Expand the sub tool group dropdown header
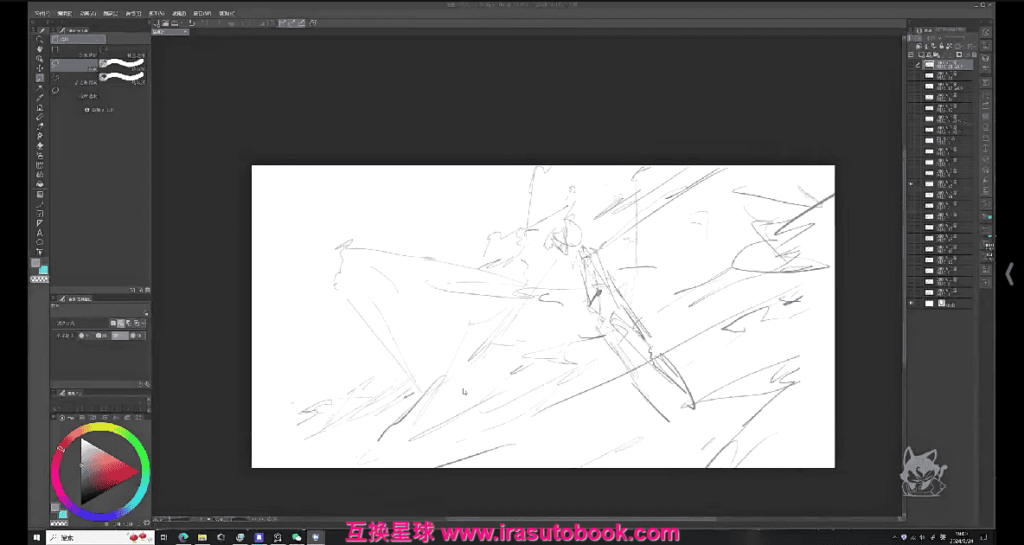 pos(78,39)
